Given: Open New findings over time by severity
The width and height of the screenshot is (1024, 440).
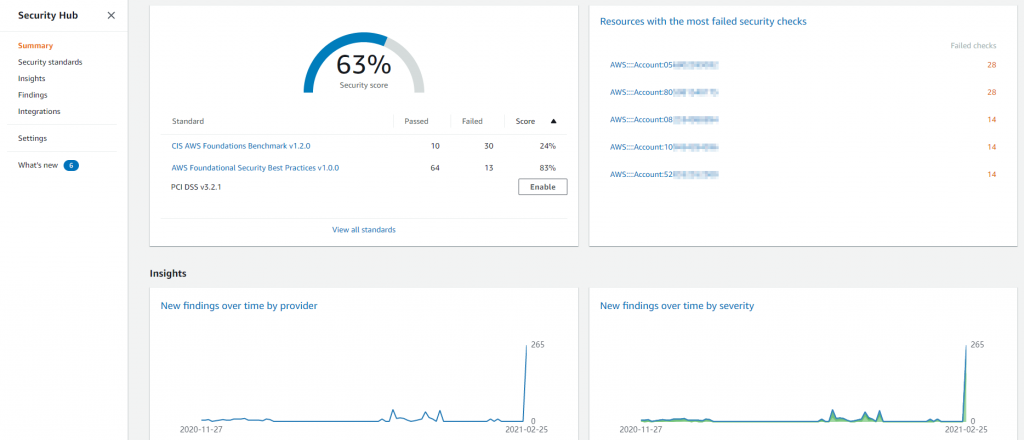Looking at the screenshot, I should (677, 306).
